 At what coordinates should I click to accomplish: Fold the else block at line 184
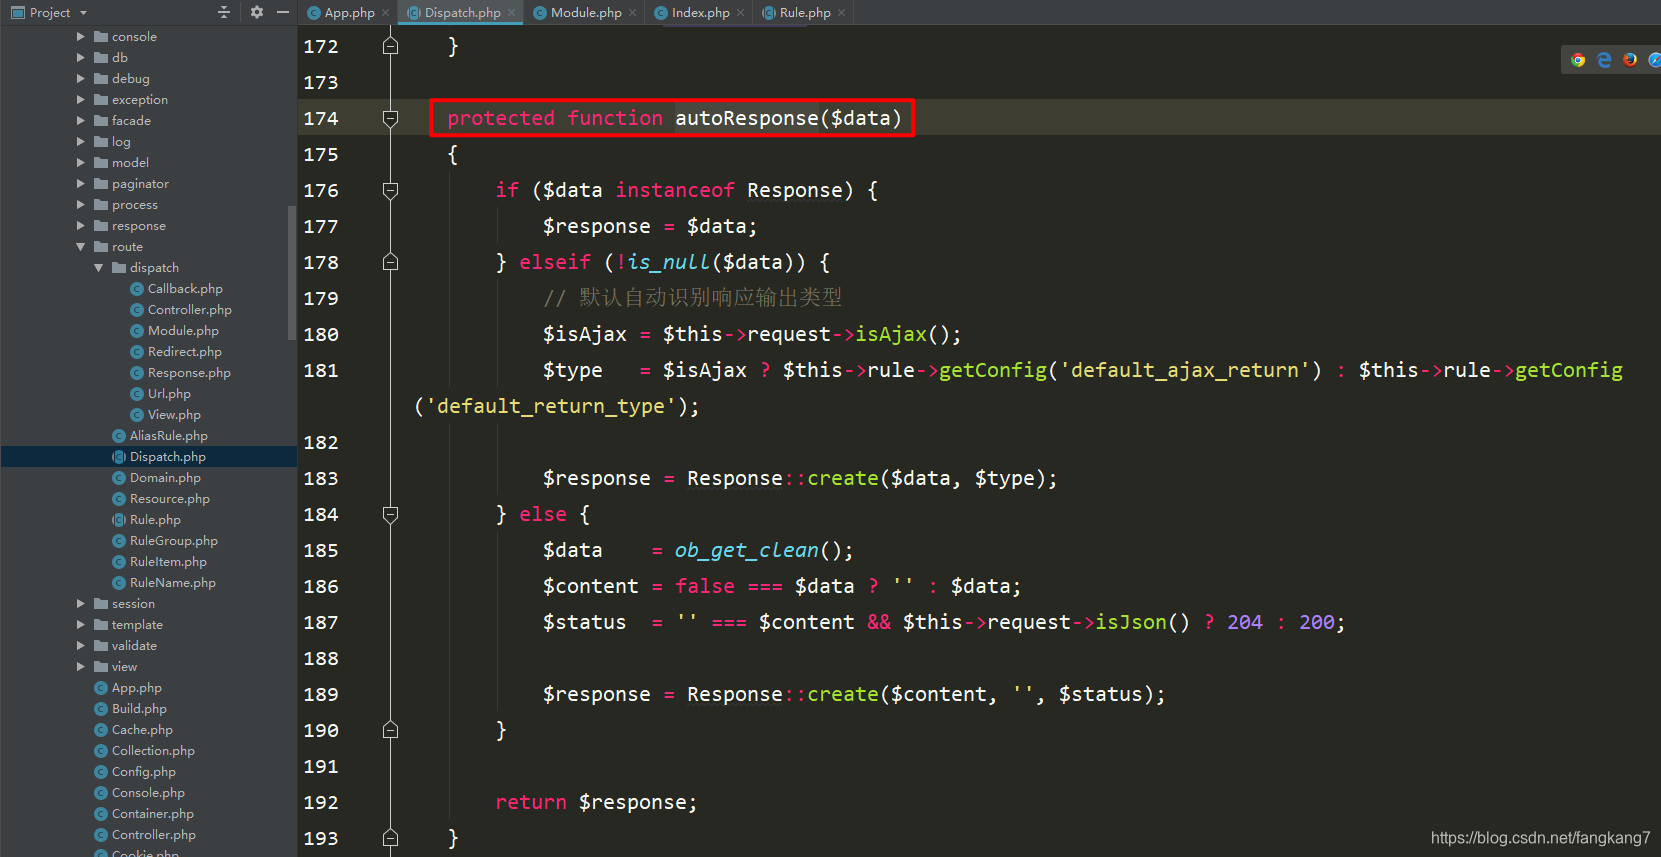coord(391,514)
